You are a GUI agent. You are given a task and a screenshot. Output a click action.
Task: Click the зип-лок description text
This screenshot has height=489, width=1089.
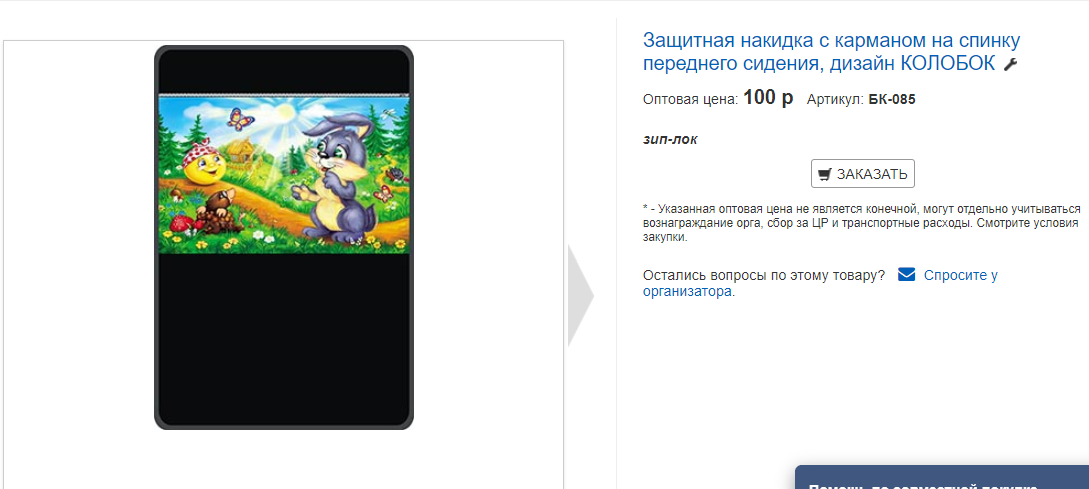point(670,140)
